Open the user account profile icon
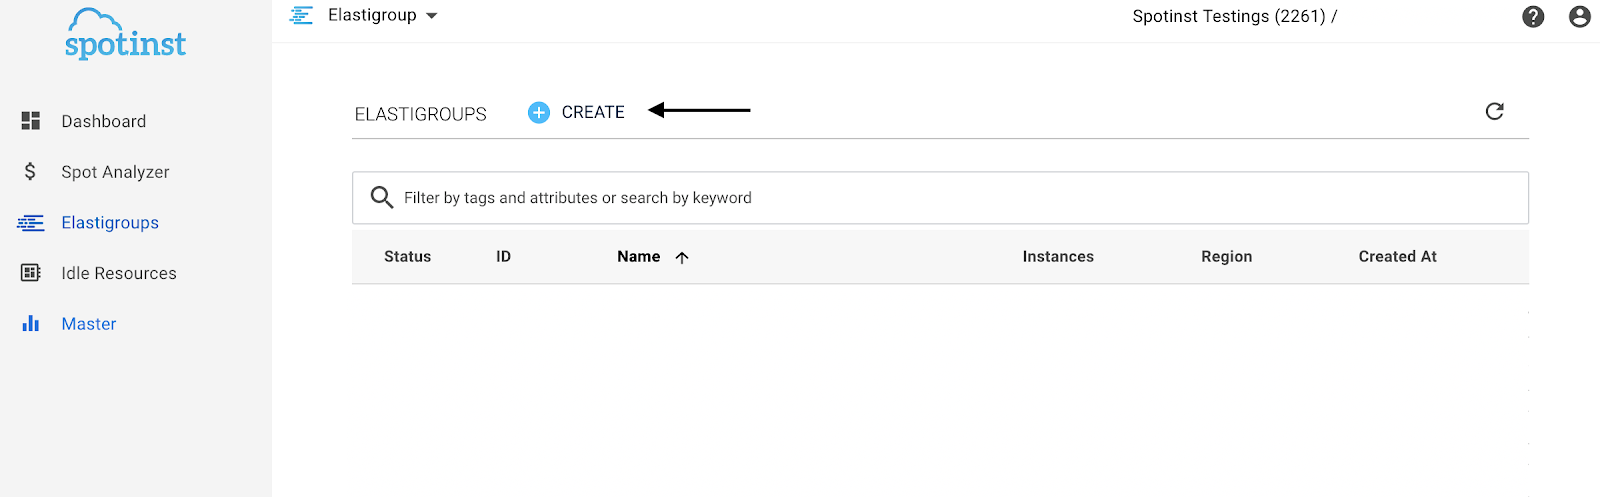Viewport: 1600px width, 497px height. point(1580,16)
